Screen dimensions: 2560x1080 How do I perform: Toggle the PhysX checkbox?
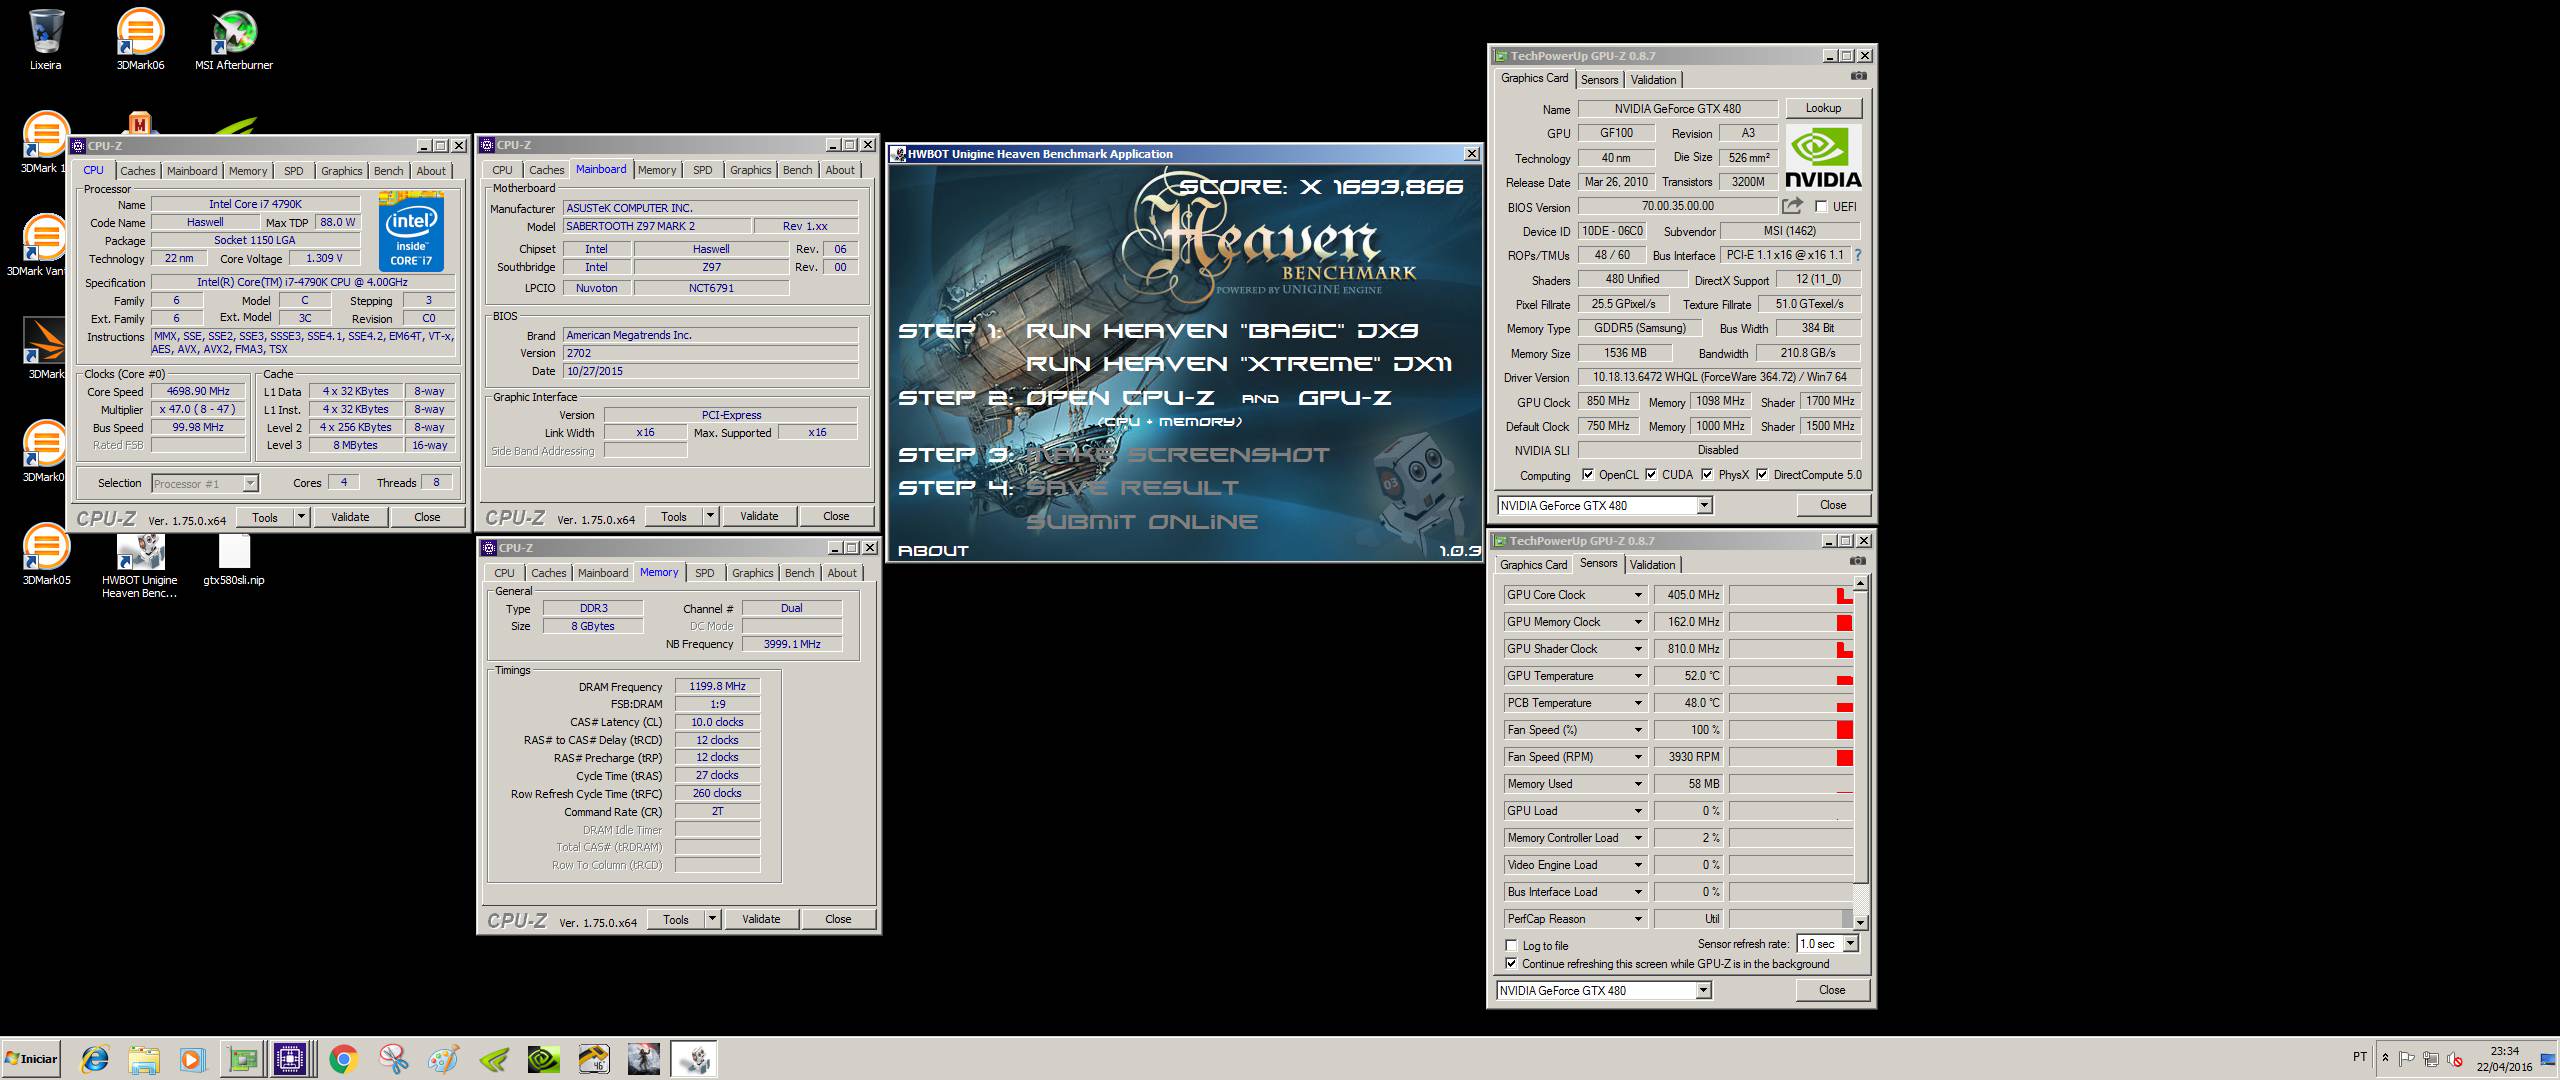pyautogui.click(x=1707, y=475)
